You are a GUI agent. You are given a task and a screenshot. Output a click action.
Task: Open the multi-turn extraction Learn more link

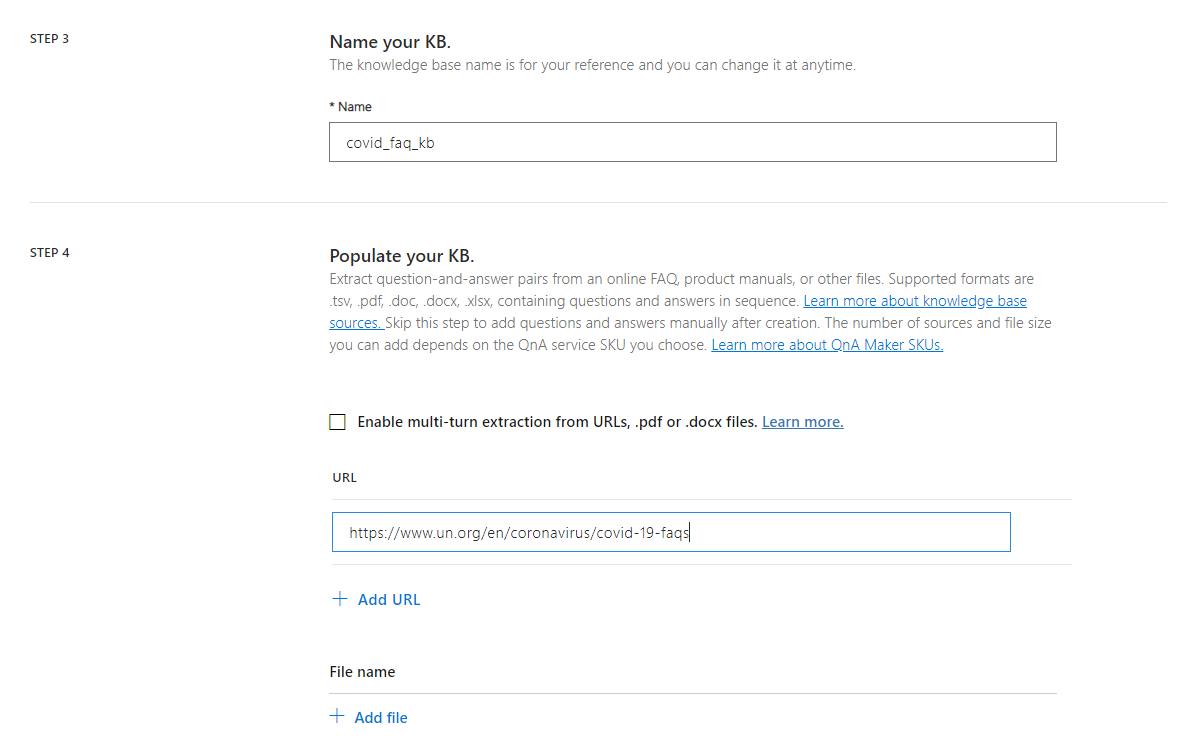click(802, 421)
